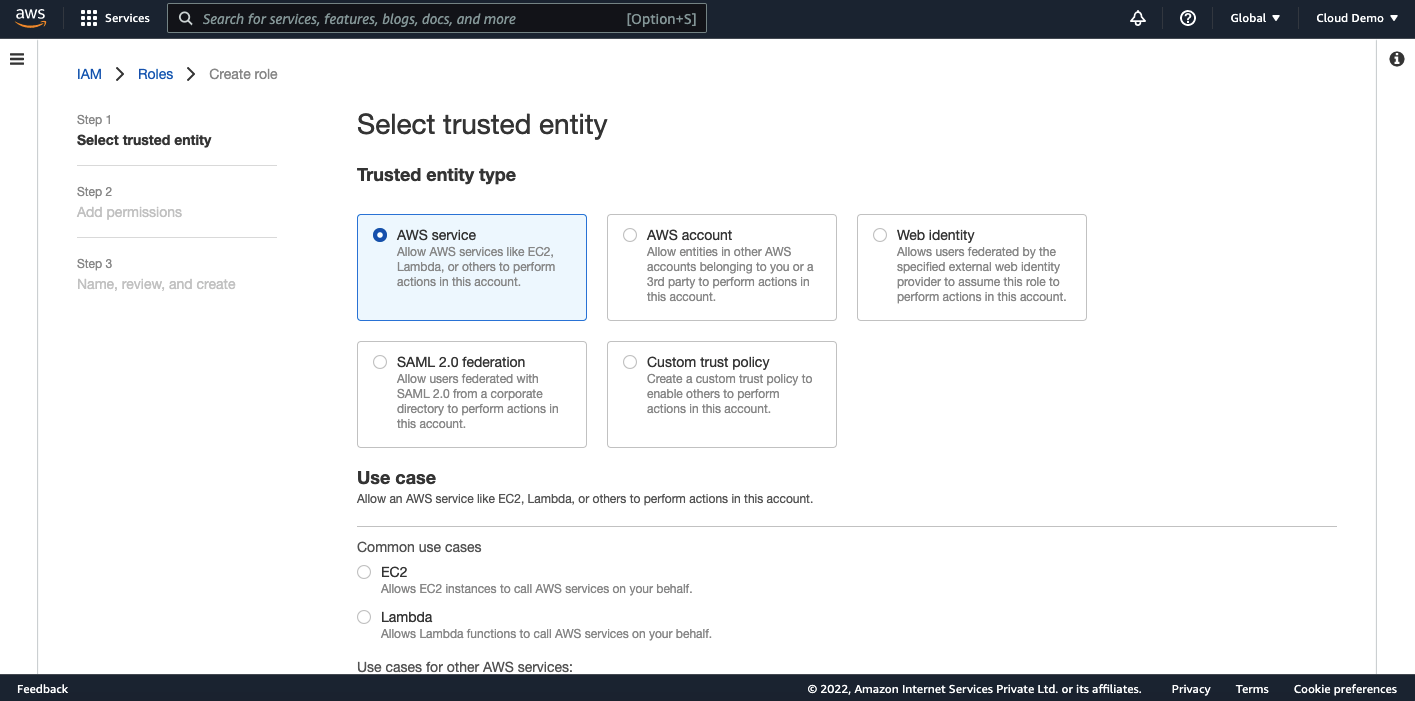
Task: Select Custom trust policy radio
Action: [x=630, y=362]
